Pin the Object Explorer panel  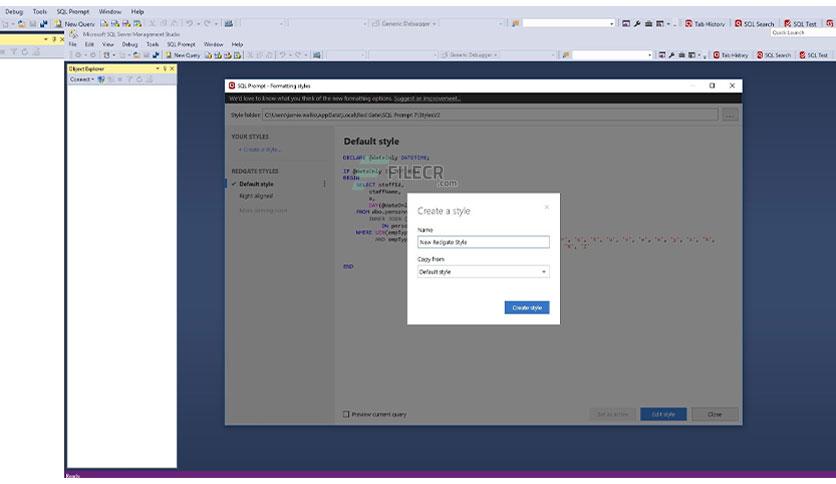pos(165,69)
